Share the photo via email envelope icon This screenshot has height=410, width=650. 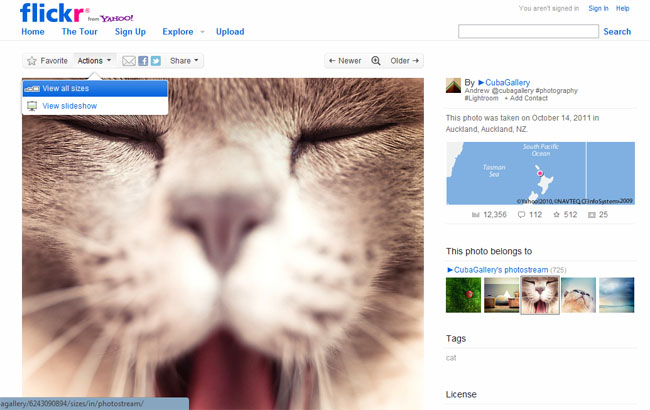click(128, 61)
